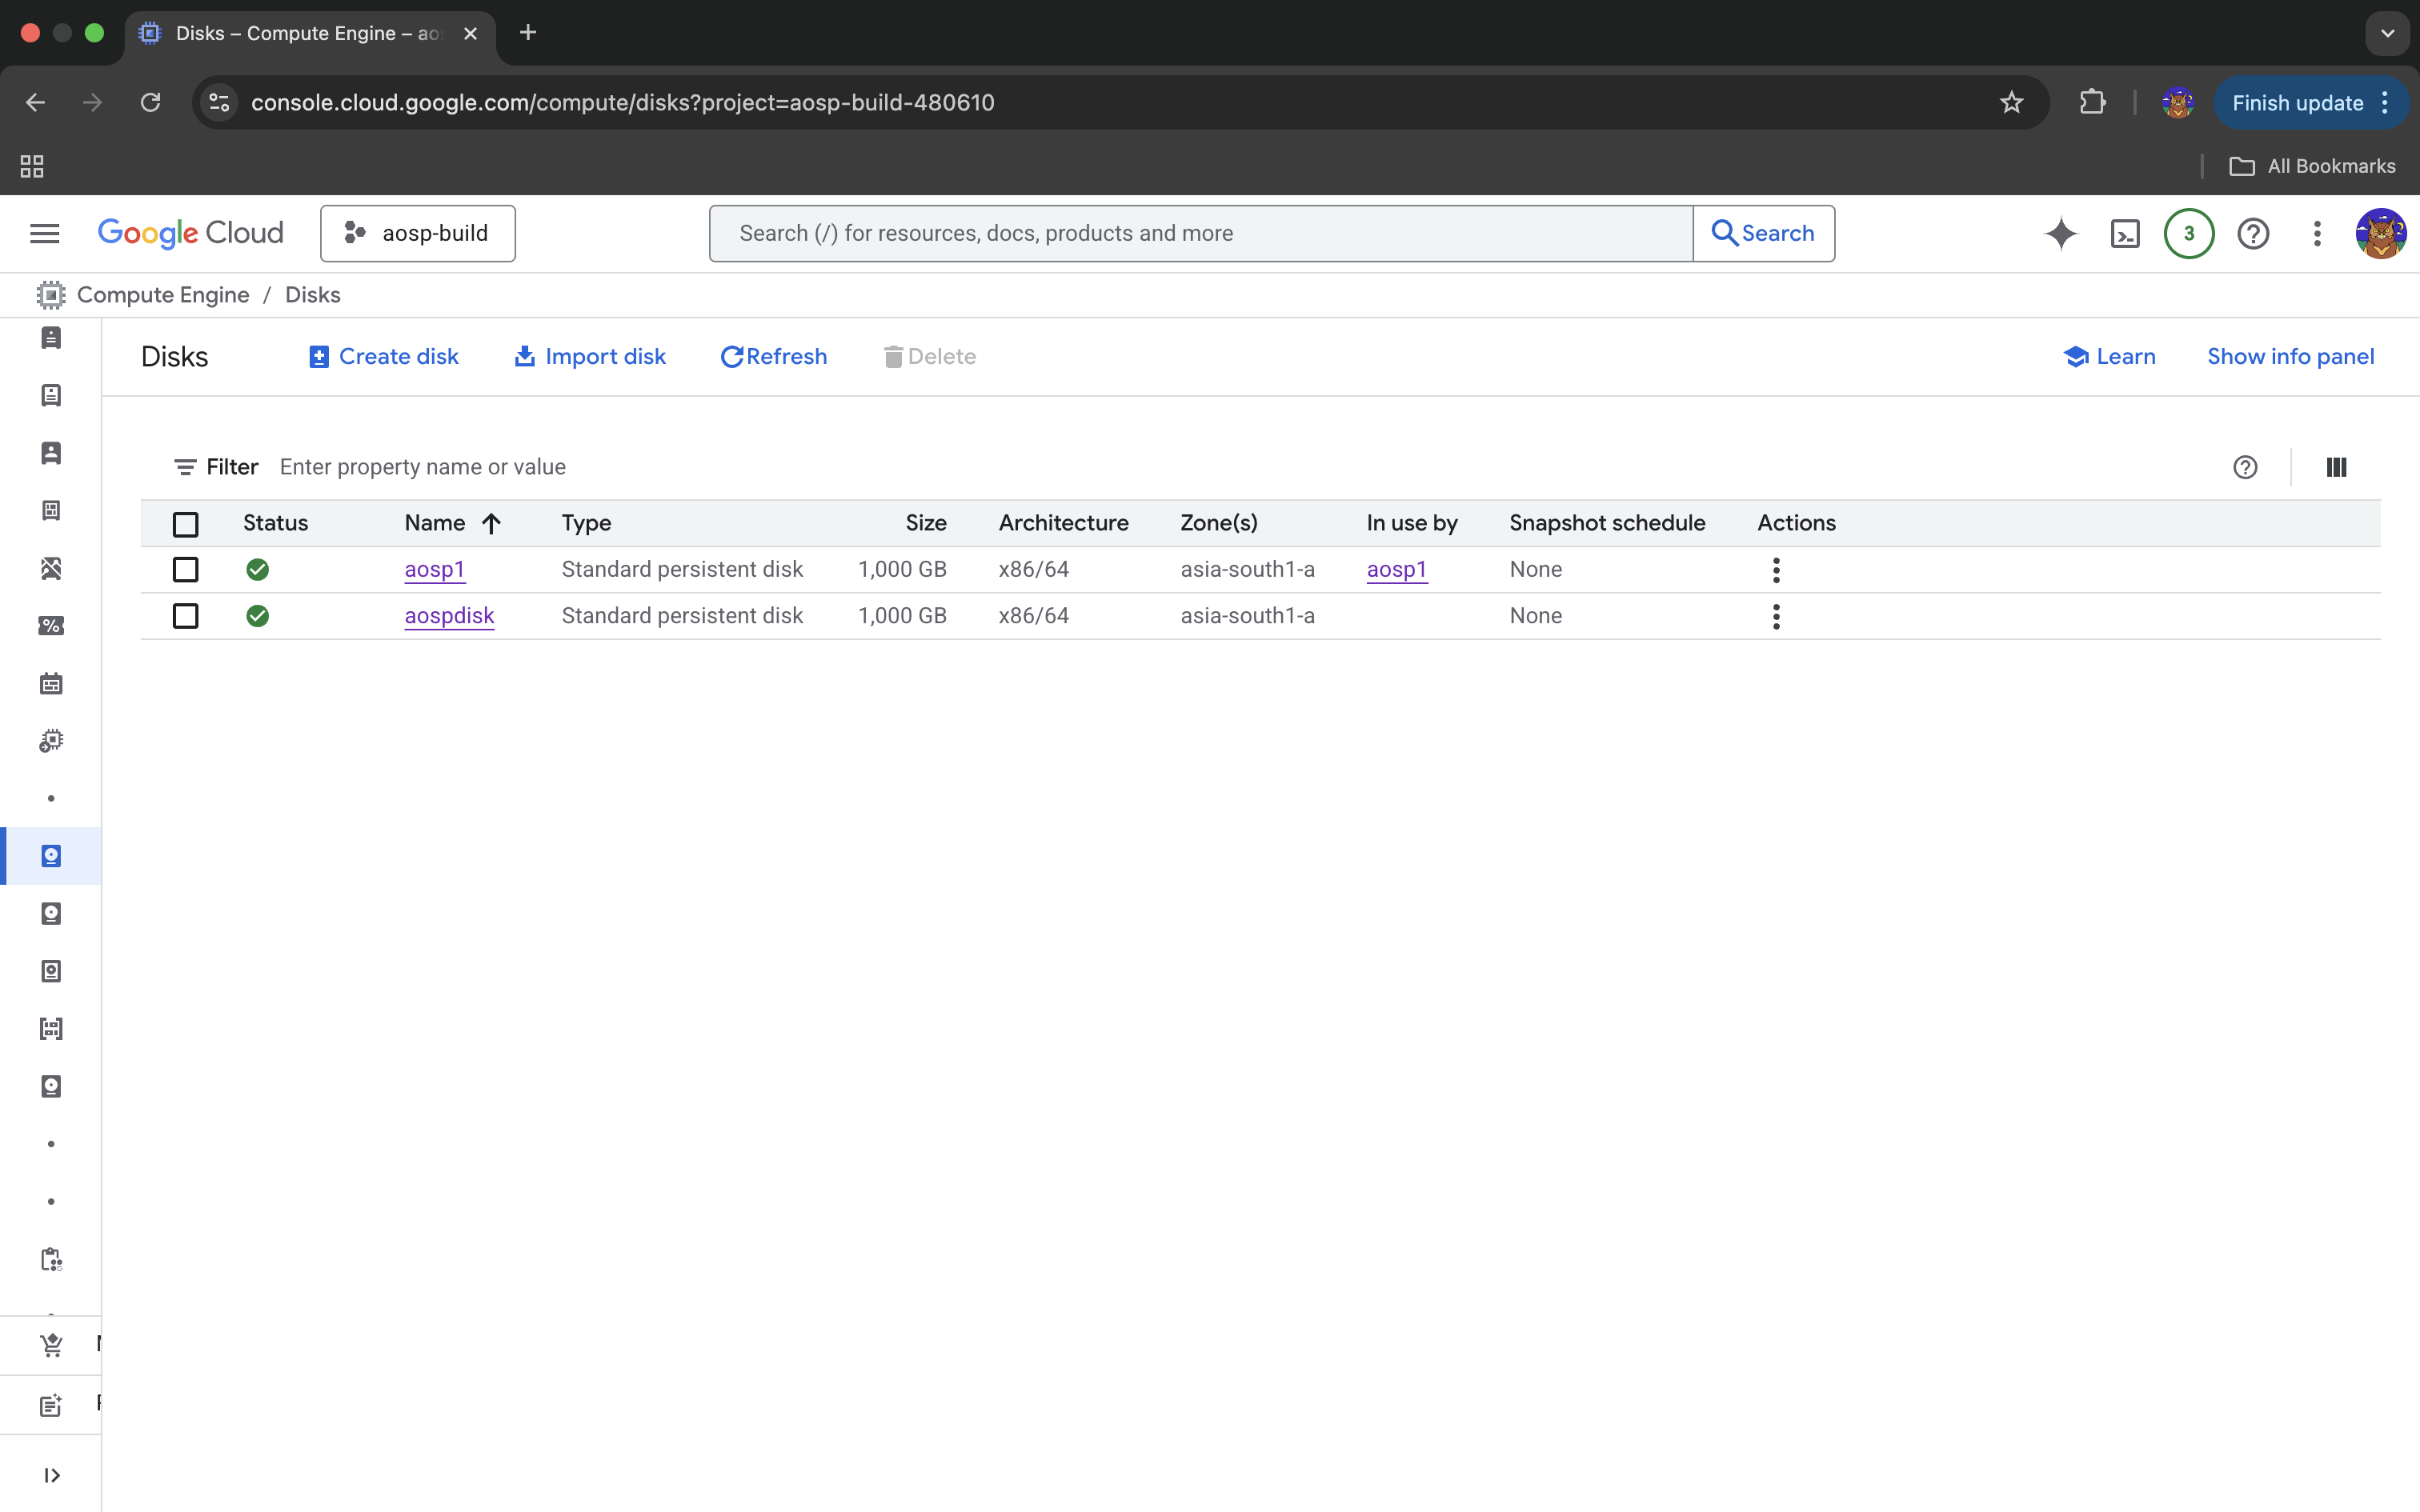
Task: Open the aosp1 disk details link
Action: (434, 569)
